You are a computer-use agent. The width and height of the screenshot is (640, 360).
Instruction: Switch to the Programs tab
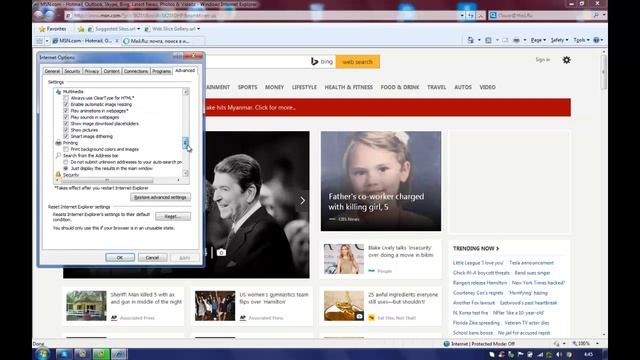point(161,71)
